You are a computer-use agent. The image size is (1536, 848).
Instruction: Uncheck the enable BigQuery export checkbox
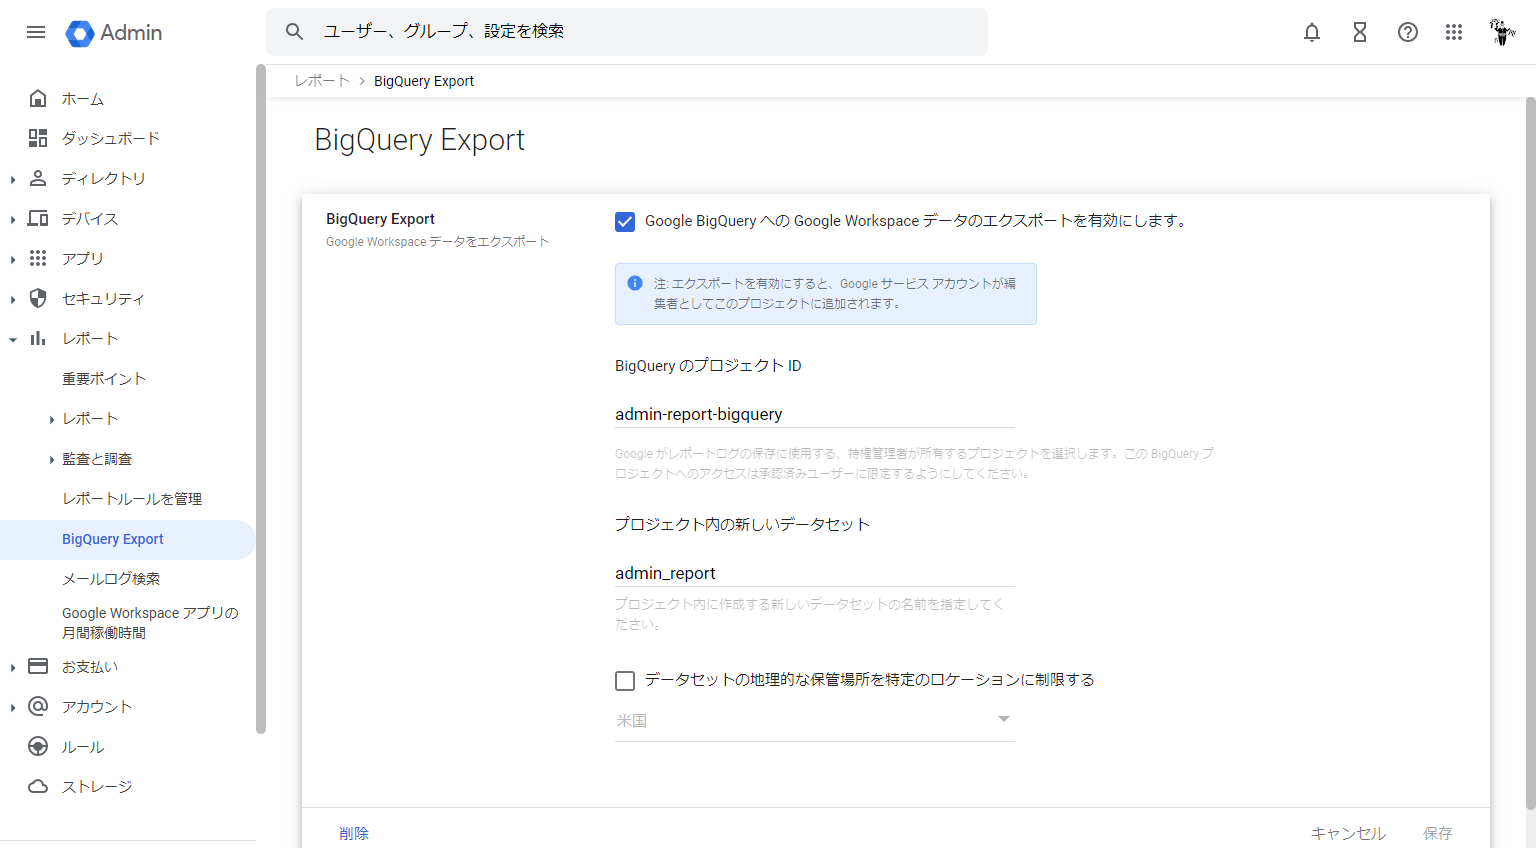pos(625,221)
